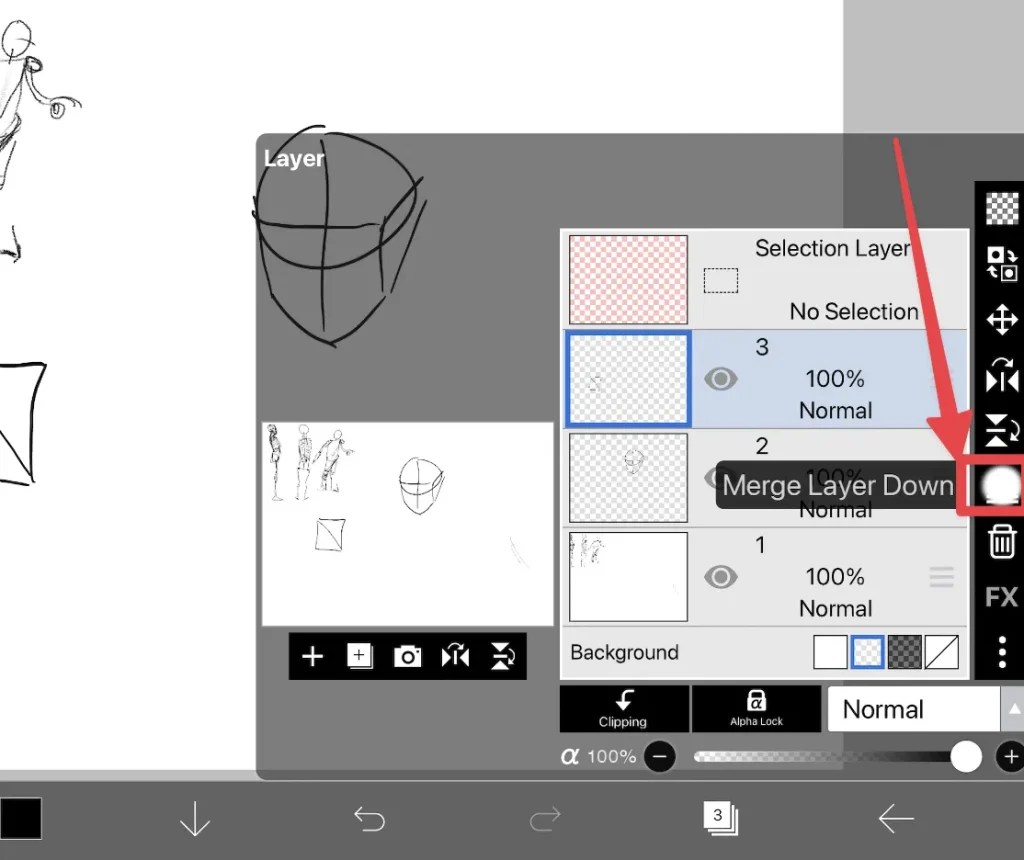The height and width of the screenshot is (860, 1024).
Task: Select the checkered background option
Action: (x=904, y=651)
